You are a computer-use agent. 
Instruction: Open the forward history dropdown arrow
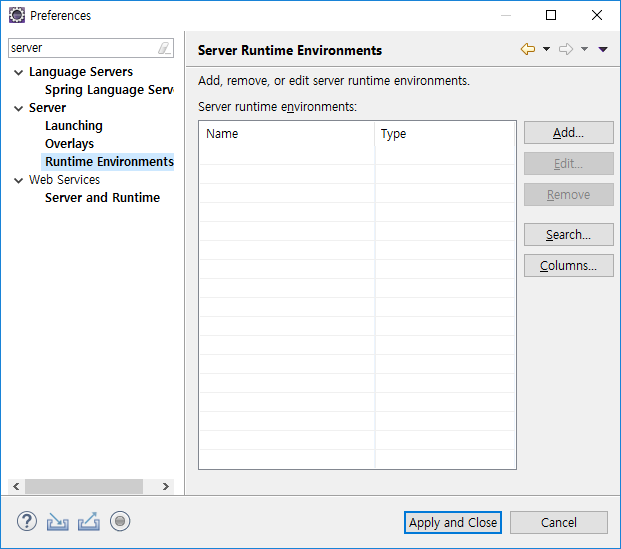click(585, 49)
